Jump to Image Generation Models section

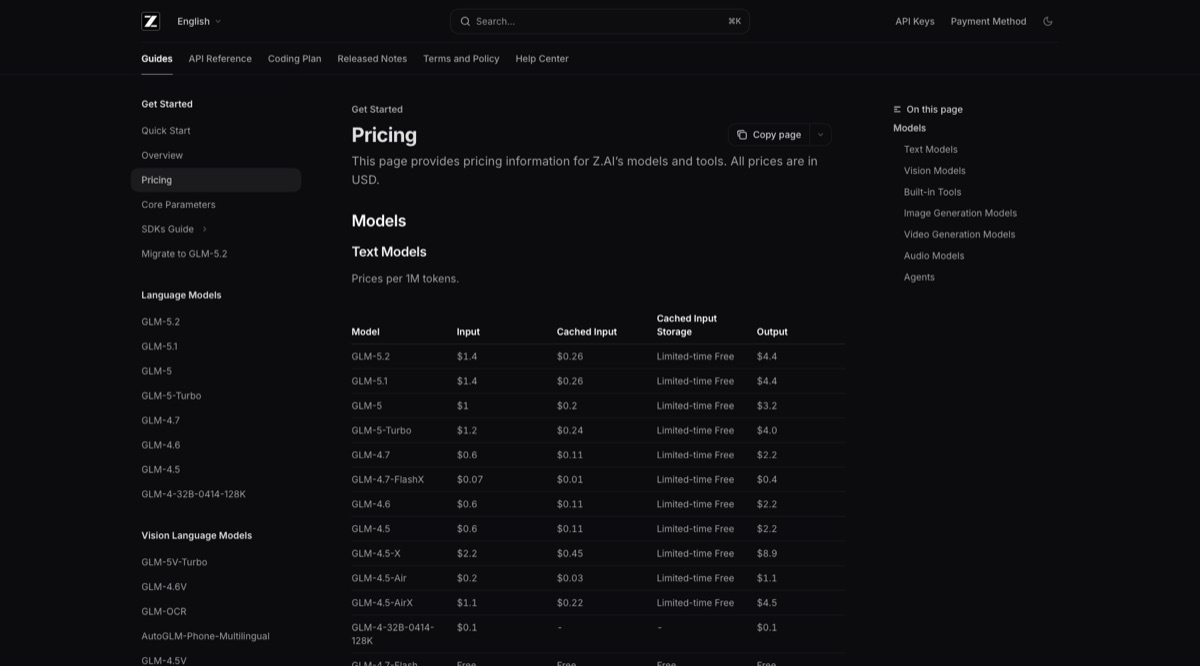tap(960, 213)
